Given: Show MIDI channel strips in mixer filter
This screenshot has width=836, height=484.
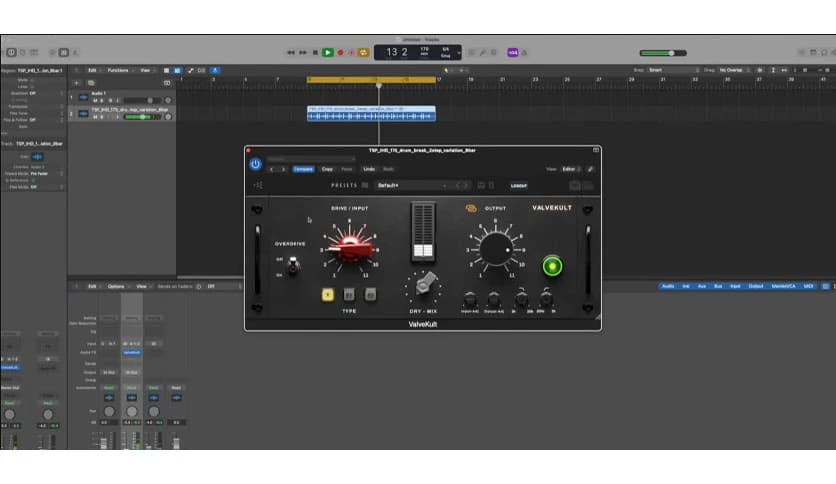Looking at the screenshot, I should [x=808, y=286].
